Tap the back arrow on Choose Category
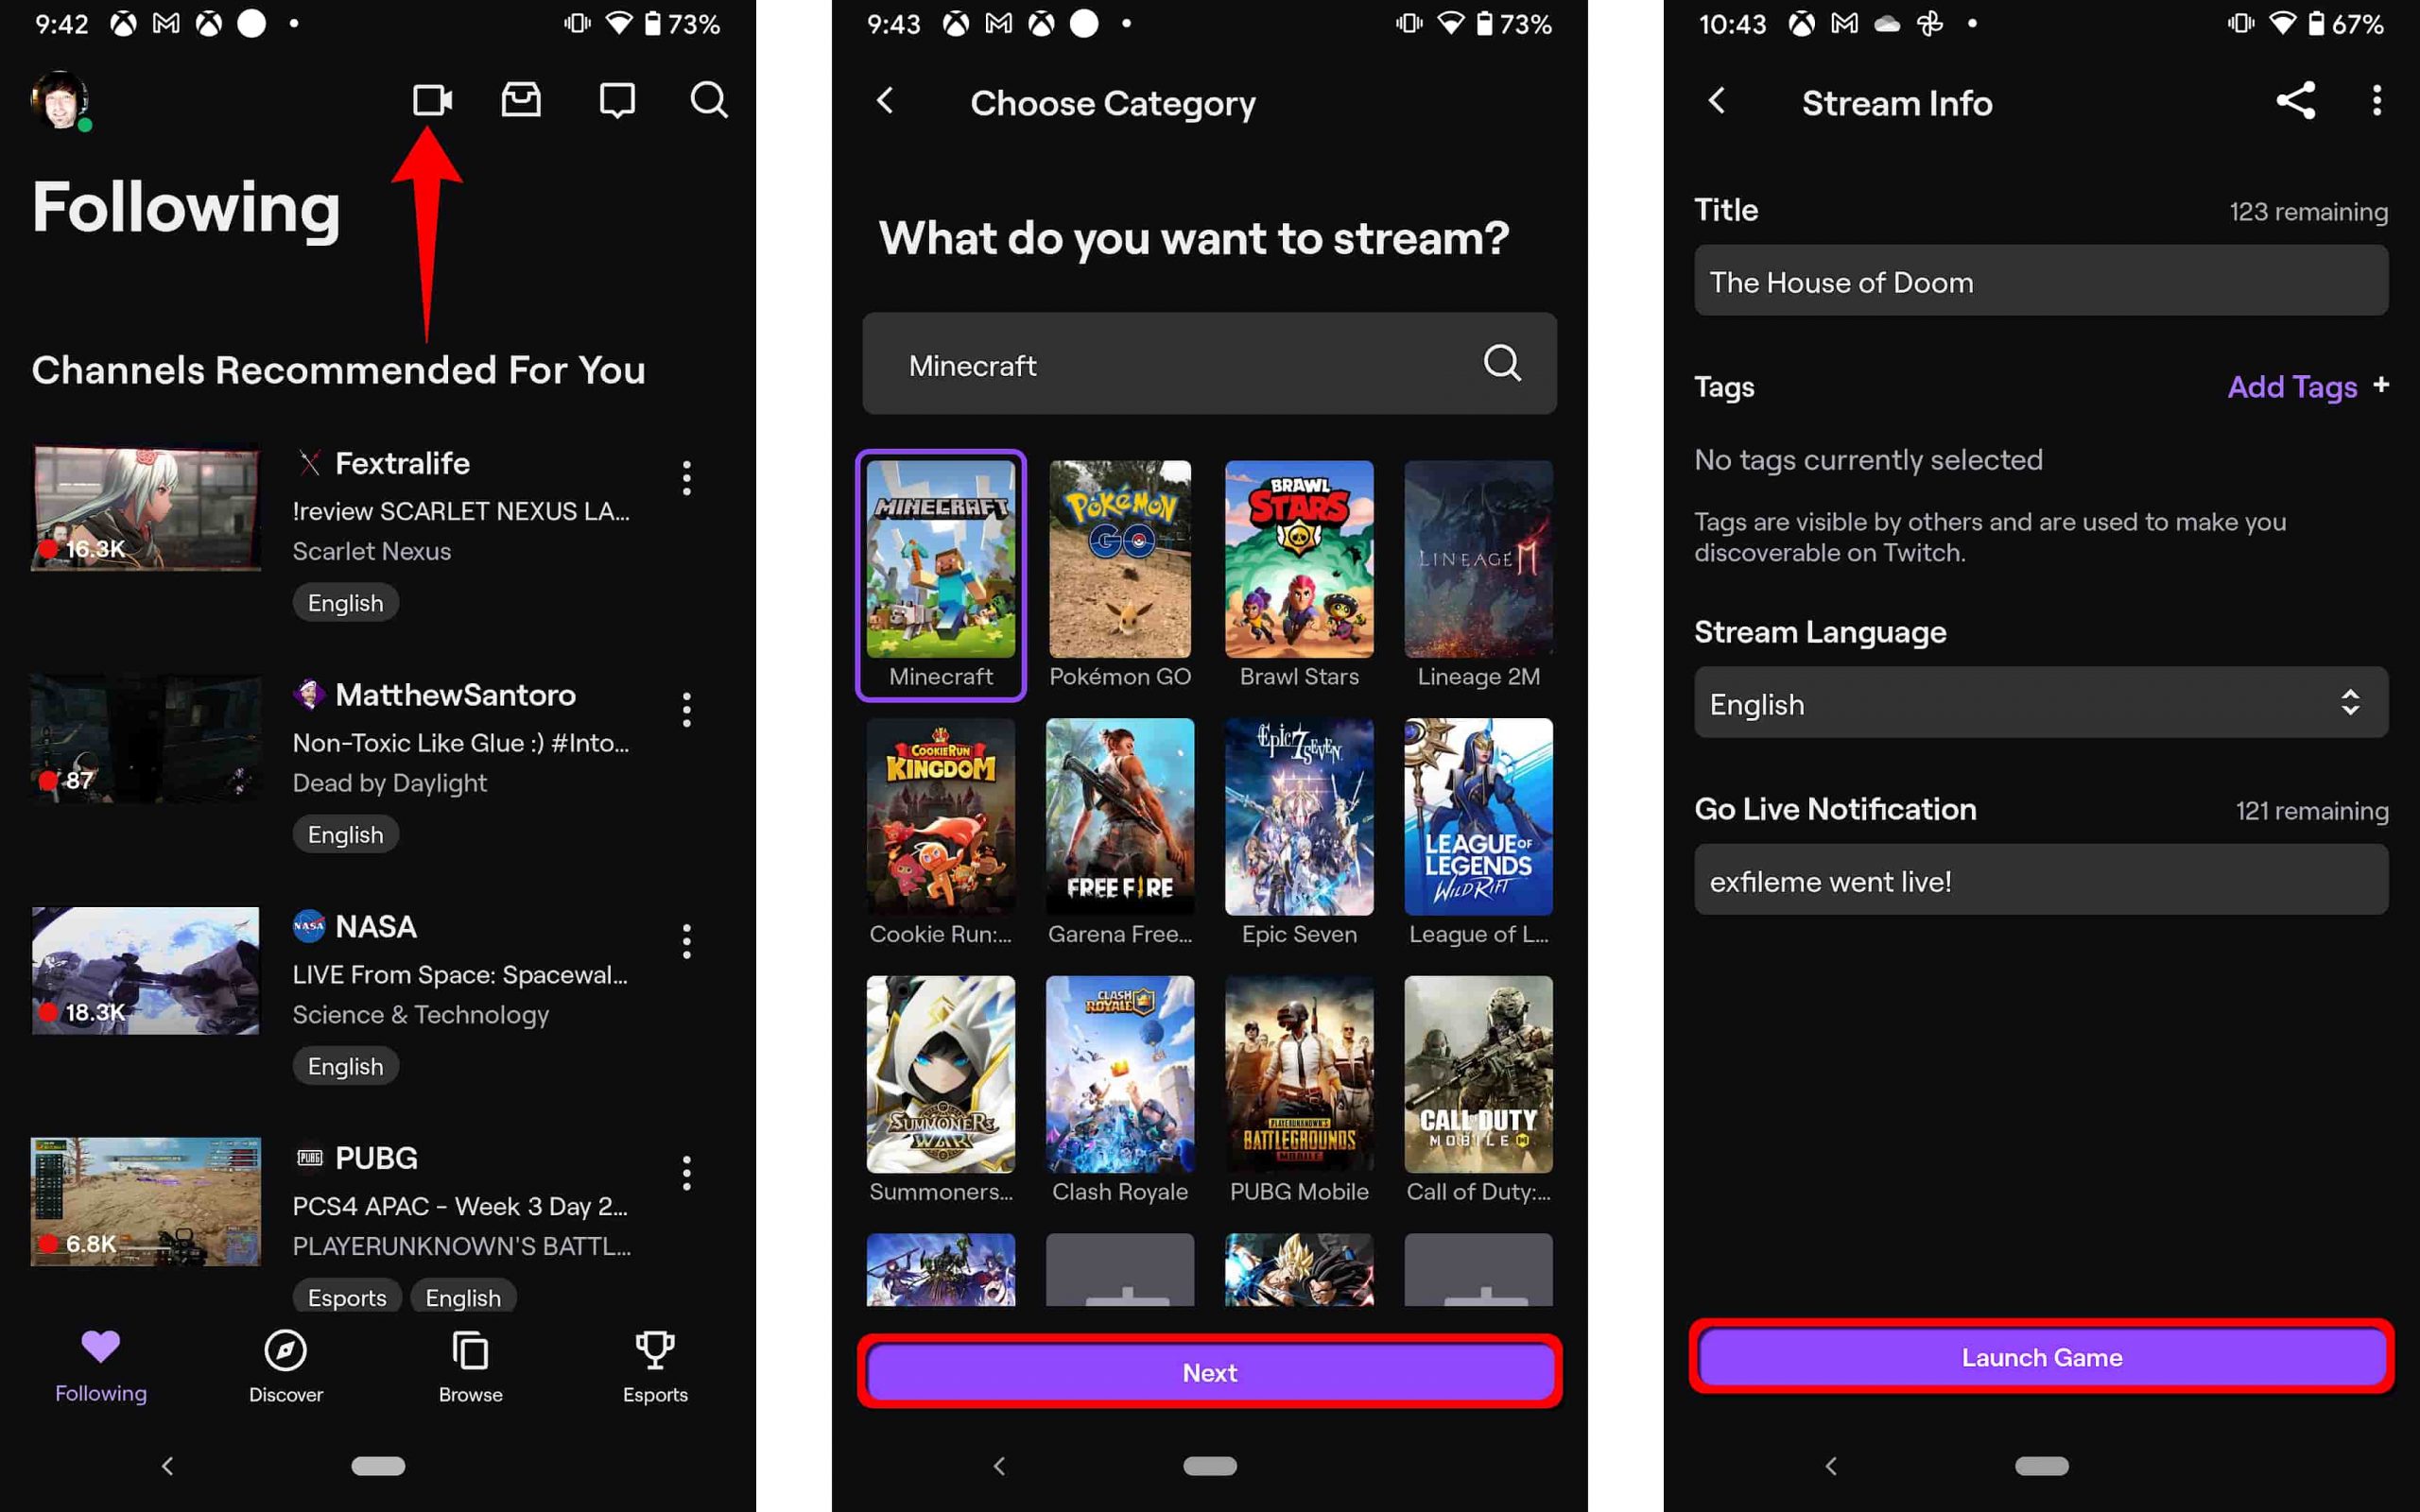Viewport: 2420px width, 1512px height. coord(889,101)
